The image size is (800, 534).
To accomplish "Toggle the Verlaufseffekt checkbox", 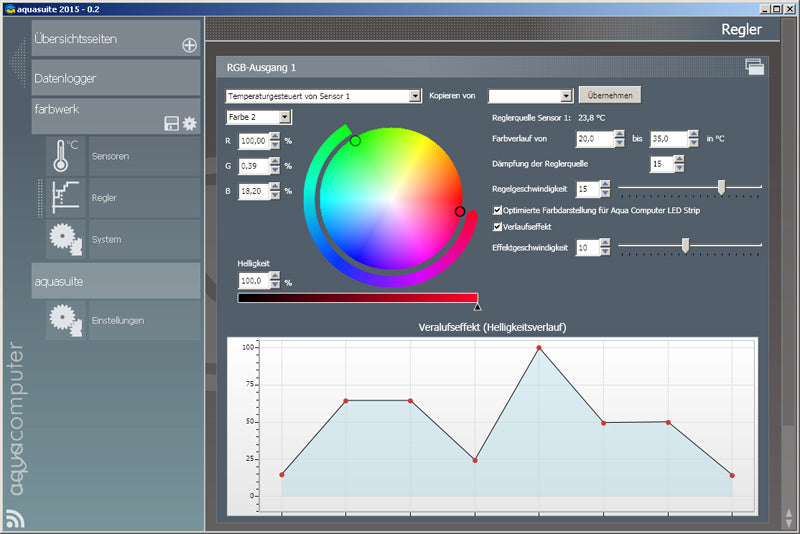I will pos(498,227).
